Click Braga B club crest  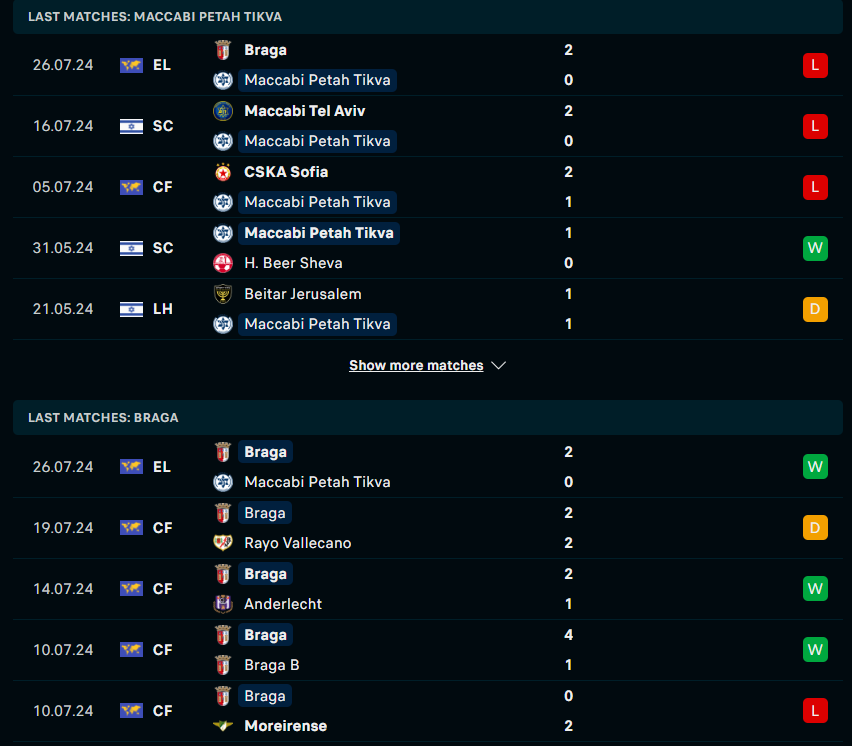tap(223, 665)
